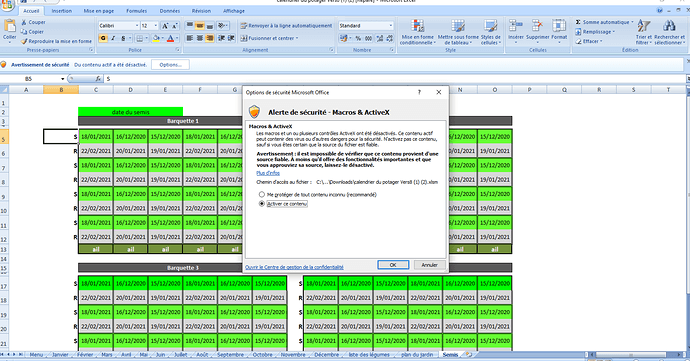Open the Décembre sheet tab

click(327, 354)
